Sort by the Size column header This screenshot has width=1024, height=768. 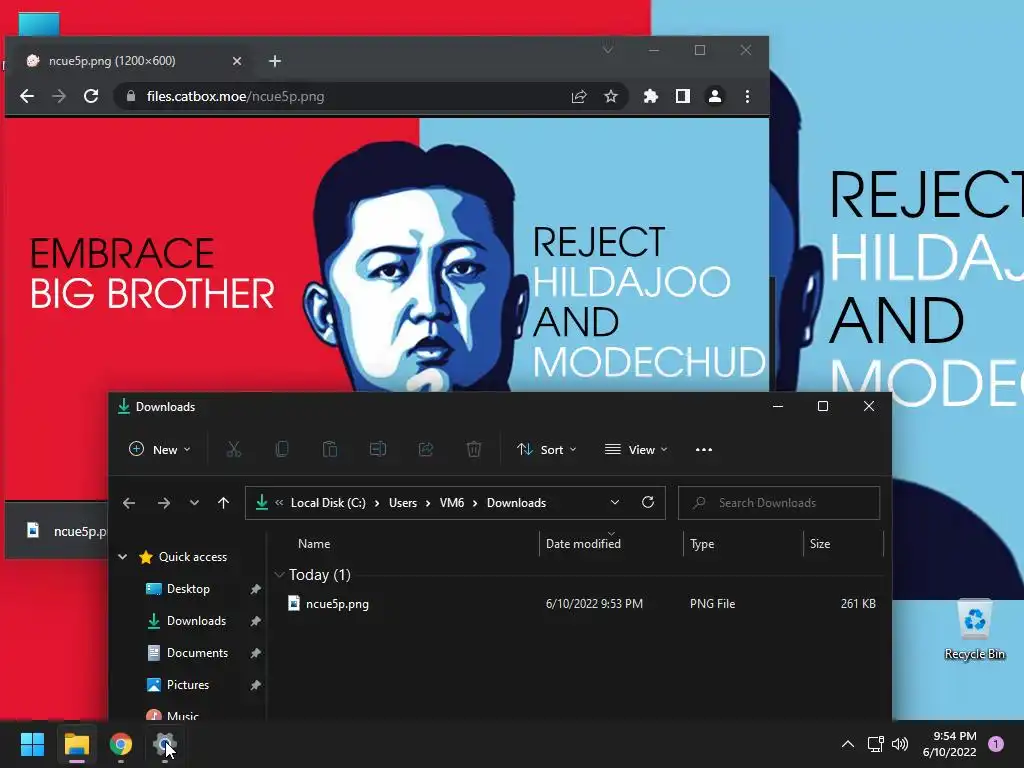click(x=842, y=543)
